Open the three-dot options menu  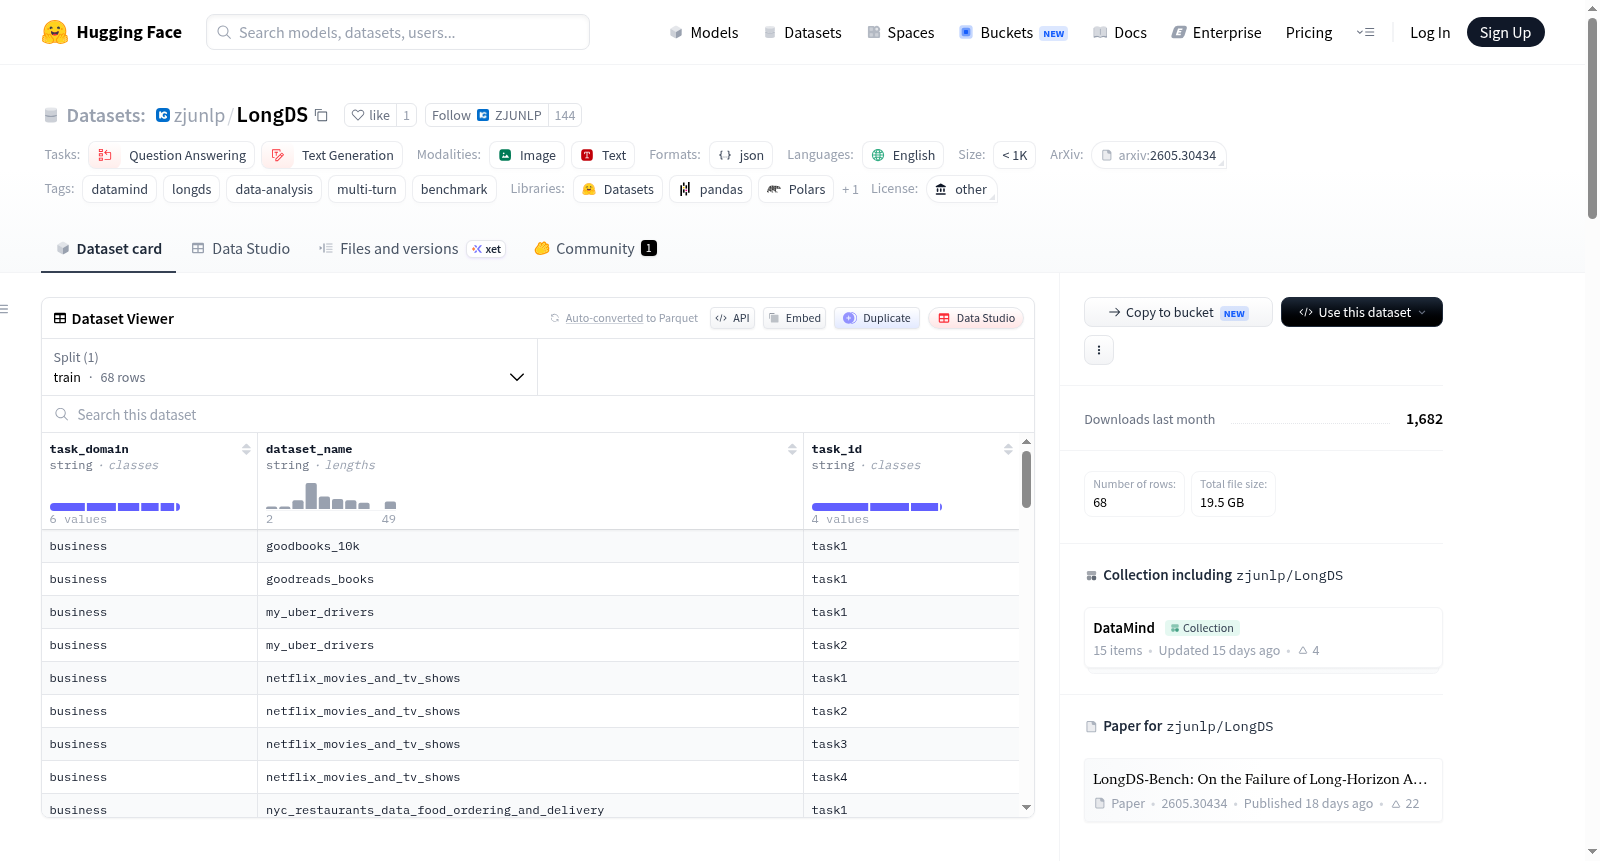[1099, 350]
